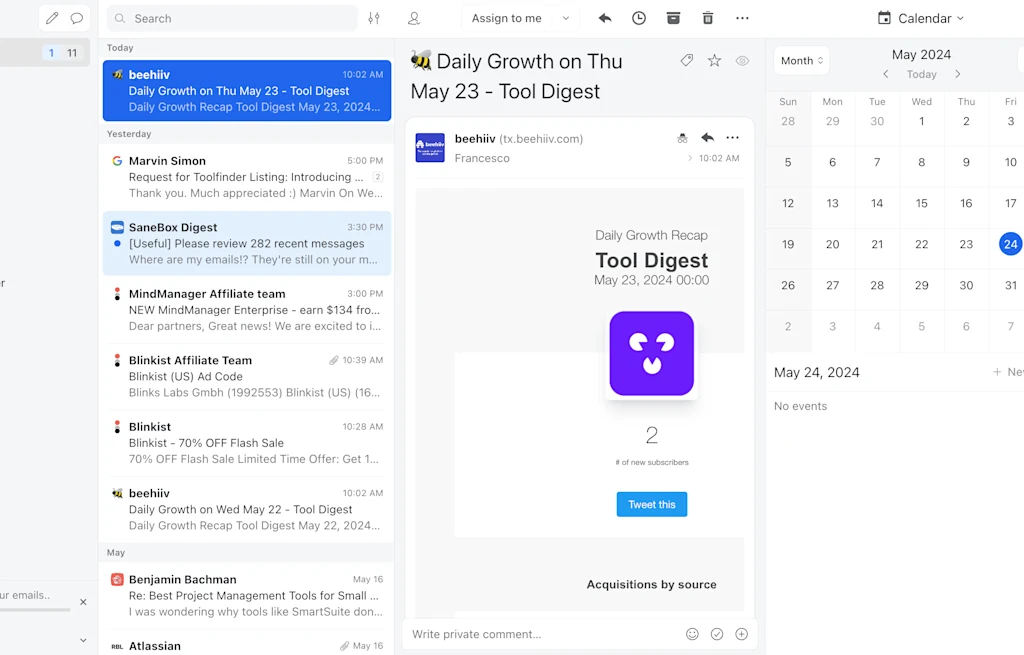Click the Search input field
This screenshot has height=655, width=1024.
coord(232,18)
